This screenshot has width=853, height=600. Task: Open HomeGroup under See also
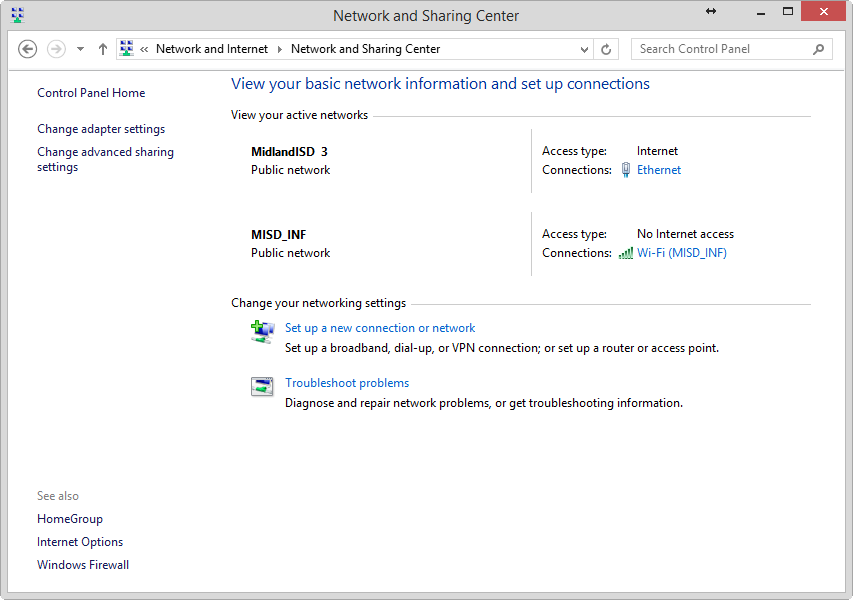click(70, 519)
